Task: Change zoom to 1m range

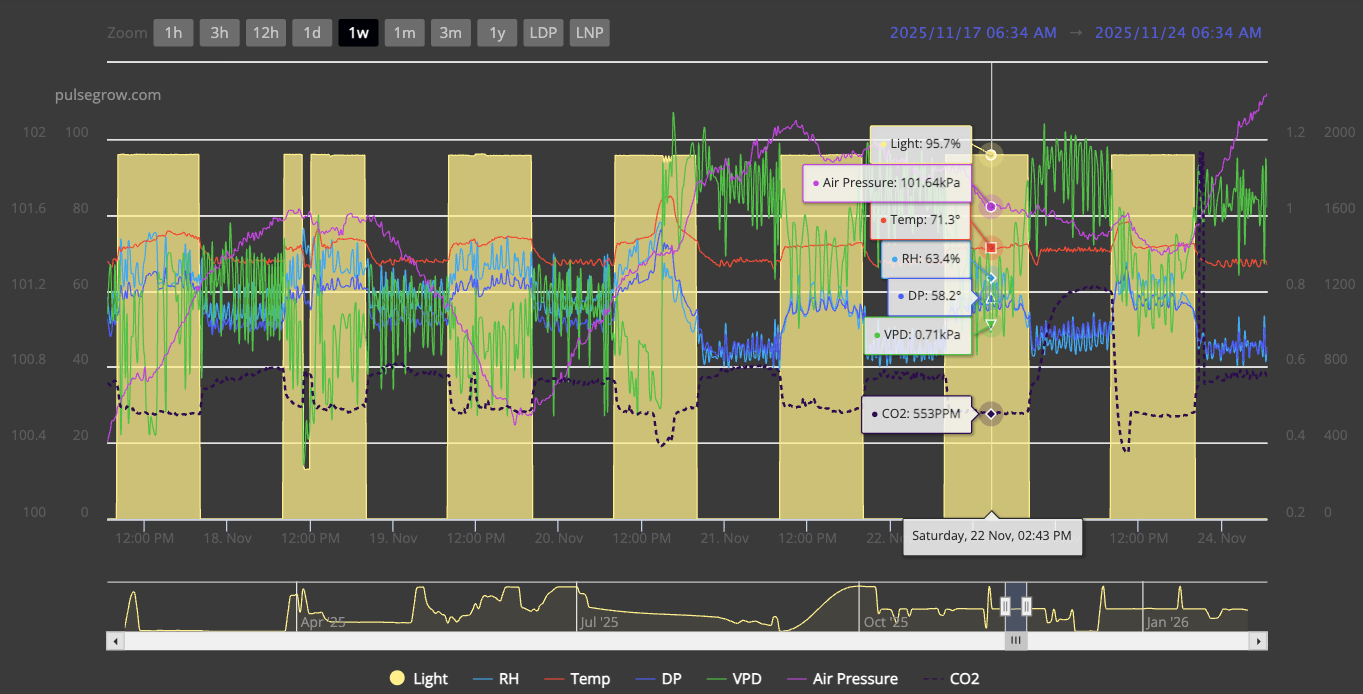Action: coord(404,33)
